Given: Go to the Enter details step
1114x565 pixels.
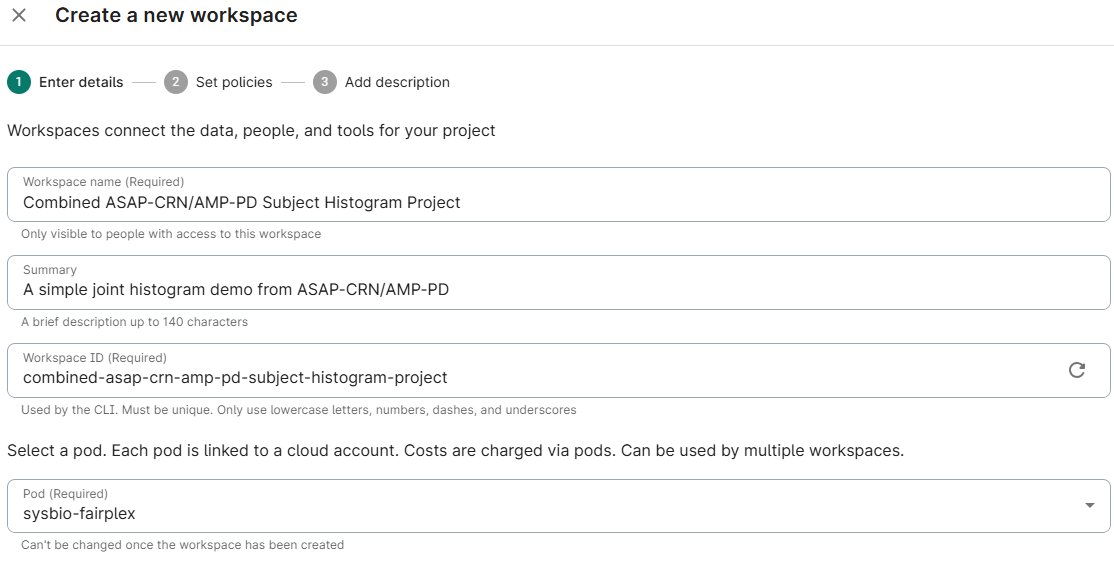Looking at the screenshot, I should [x=81, y=82].
